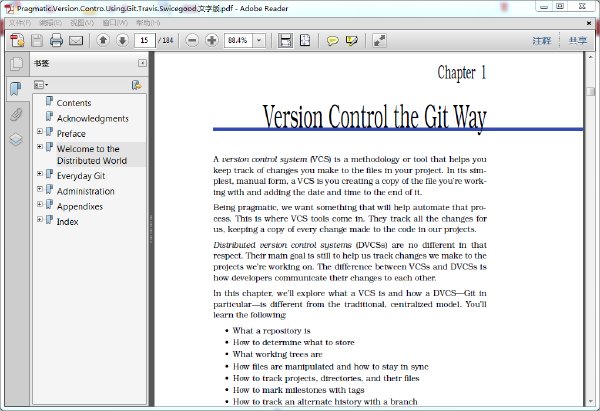Open the View (视图) menu
The height and width of the screenshot is (411, 600).
click(x=82, y=23)
